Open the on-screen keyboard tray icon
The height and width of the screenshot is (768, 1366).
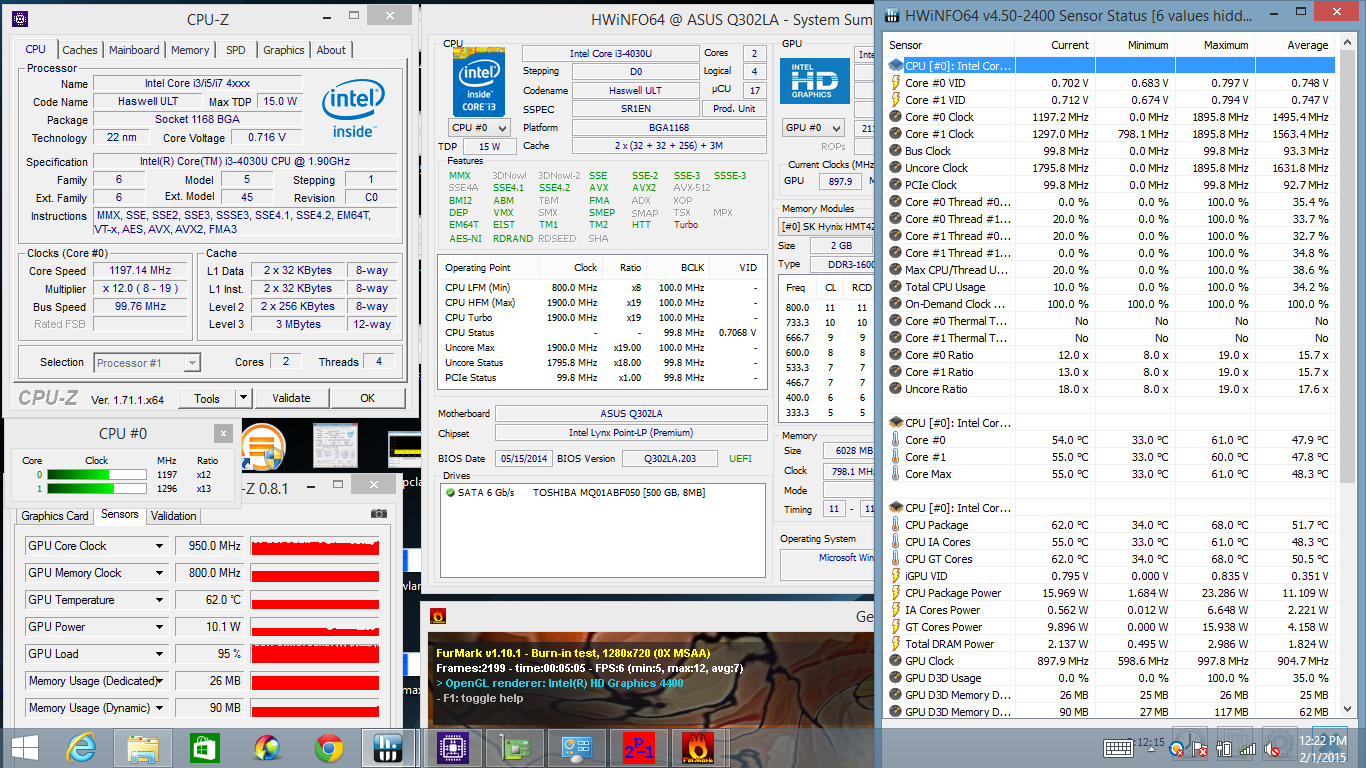pyautogui.click(x=1118, y=748)
